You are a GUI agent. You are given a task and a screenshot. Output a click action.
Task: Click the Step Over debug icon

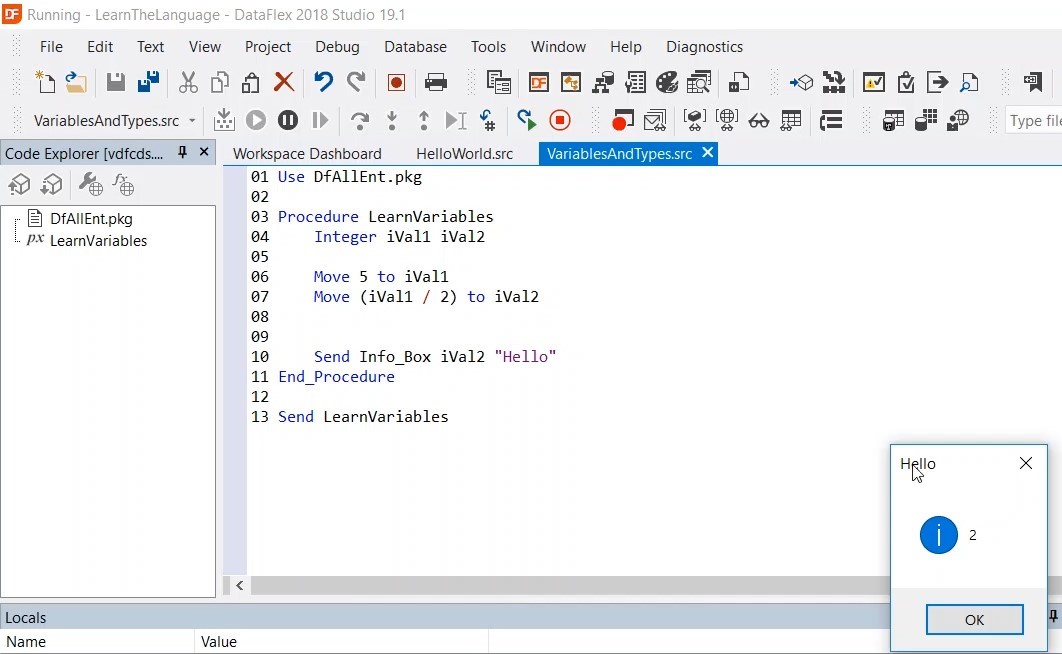click(359, 121)
